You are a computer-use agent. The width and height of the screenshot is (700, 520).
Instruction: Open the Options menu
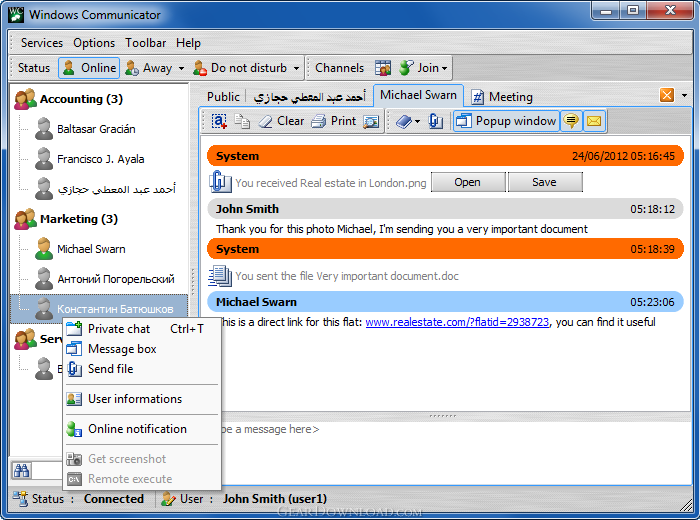point(94,43)
